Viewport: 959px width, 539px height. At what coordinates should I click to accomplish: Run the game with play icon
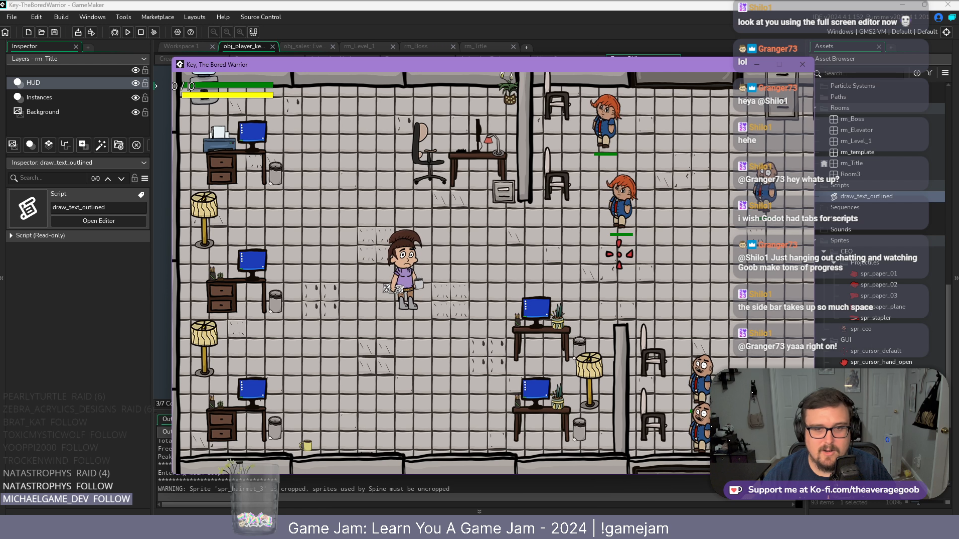point(128,32)
